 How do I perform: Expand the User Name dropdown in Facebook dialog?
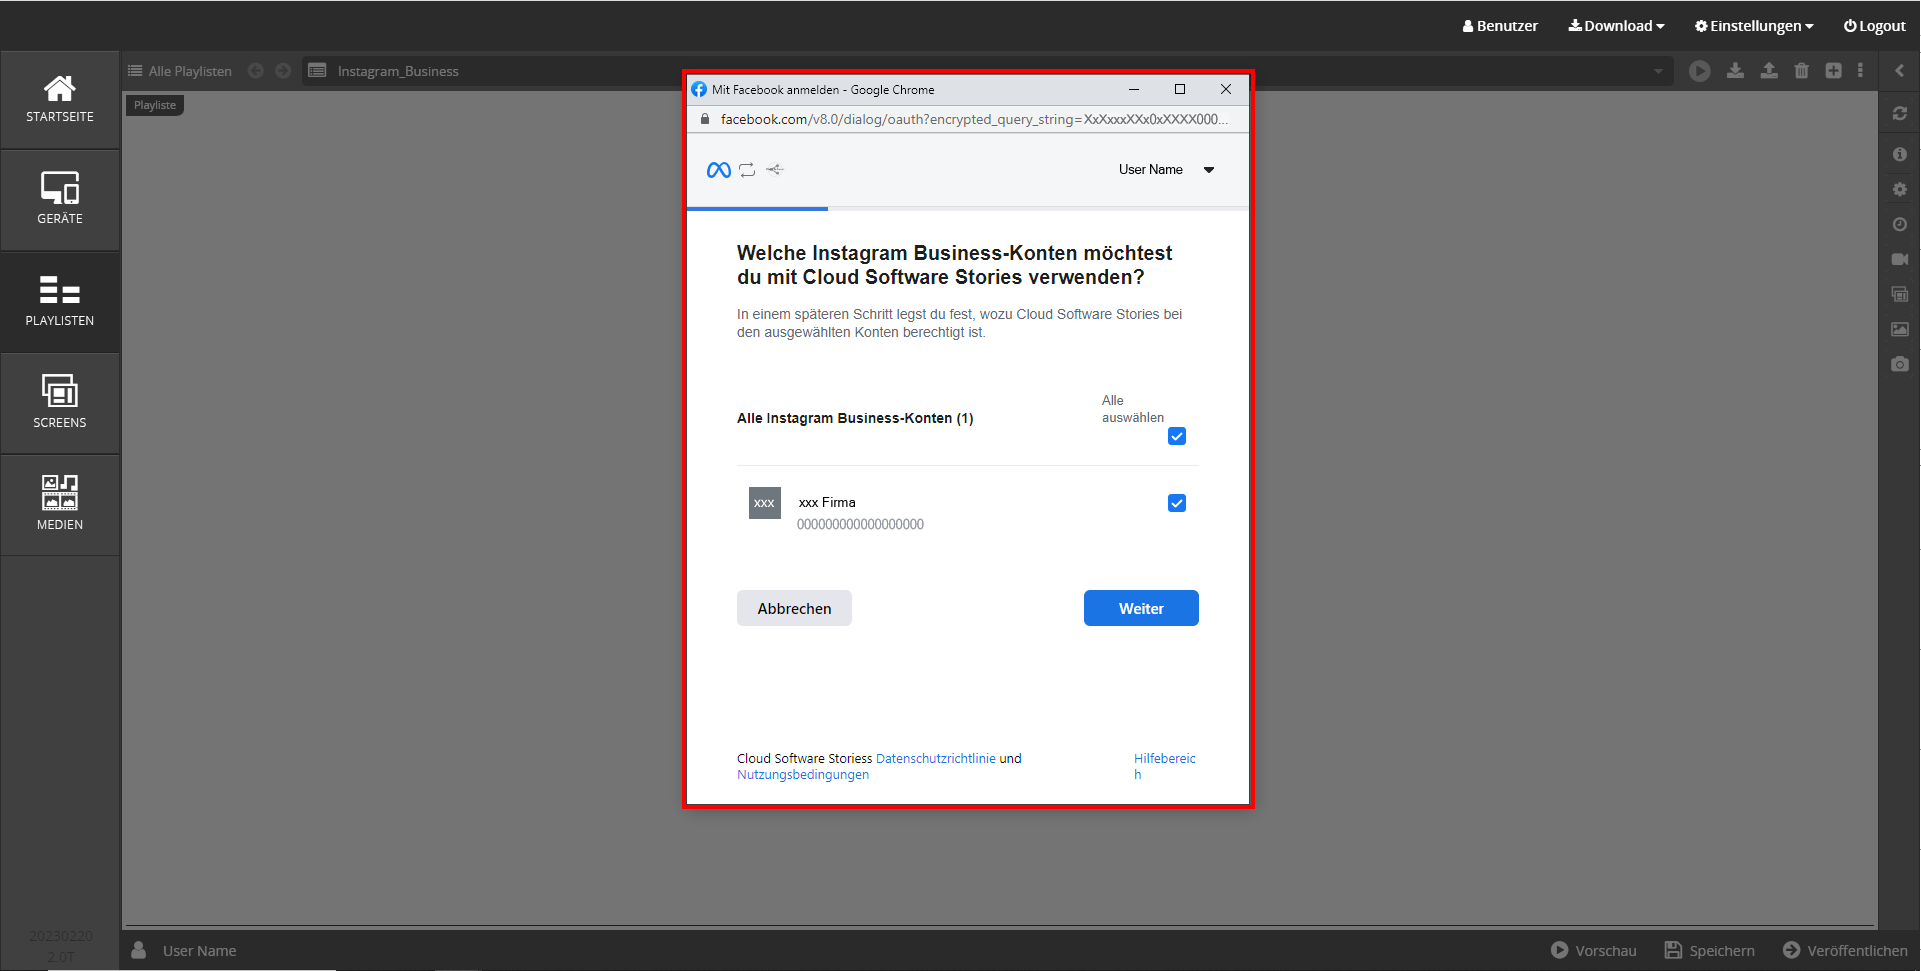click(1166, 170)
